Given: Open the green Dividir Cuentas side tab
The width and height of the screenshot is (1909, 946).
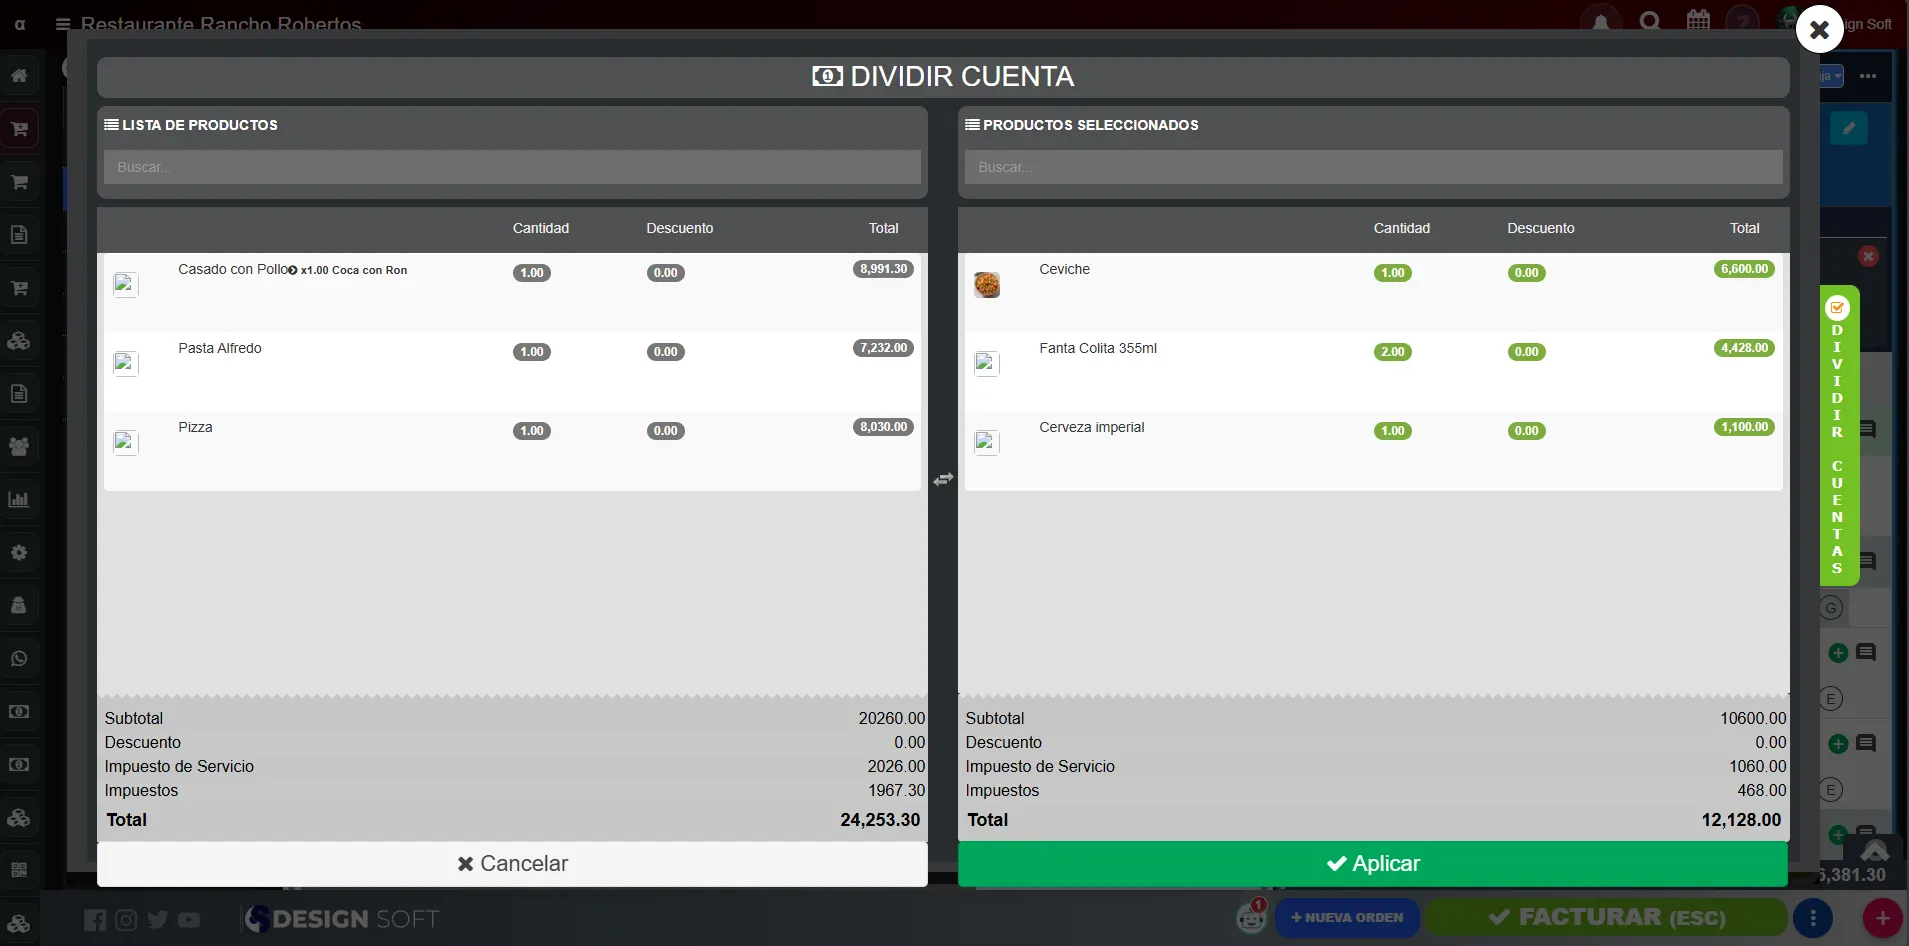Looking at the screenshot, I should [1838, 437].
